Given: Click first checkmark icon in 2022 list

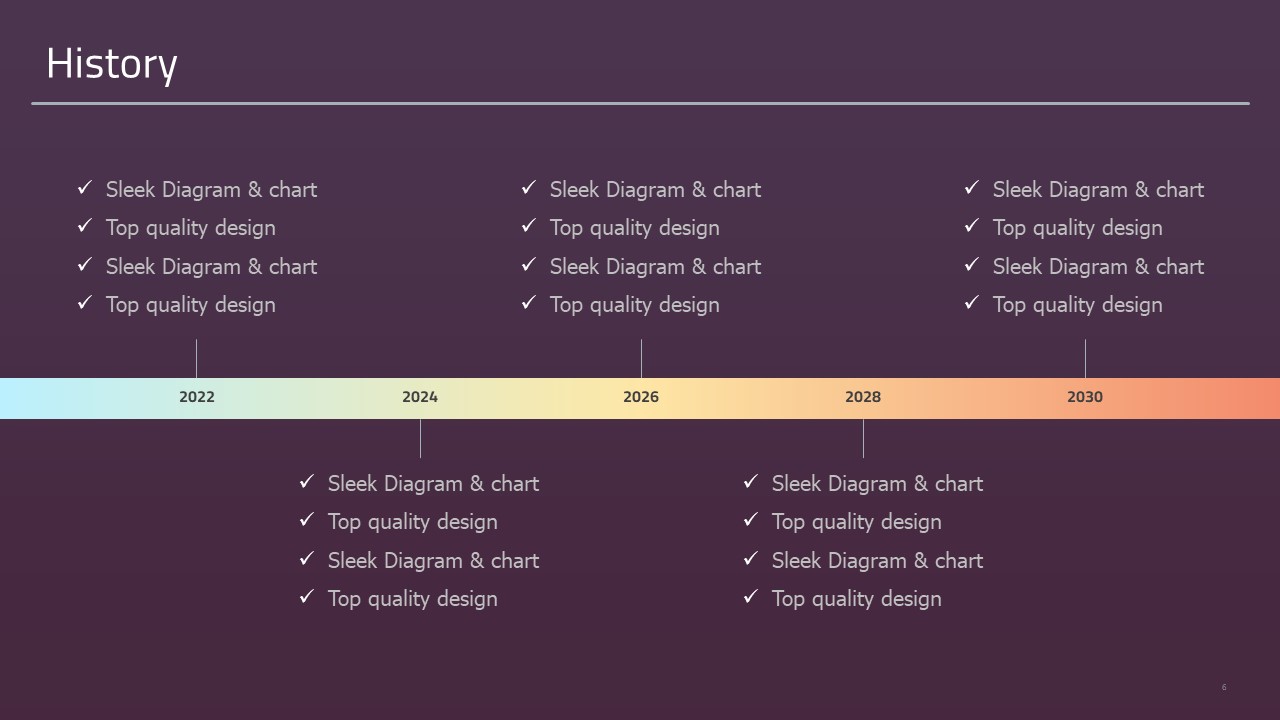Looking at the screenshot, I should pyautogui.click(x=85, y=187).
